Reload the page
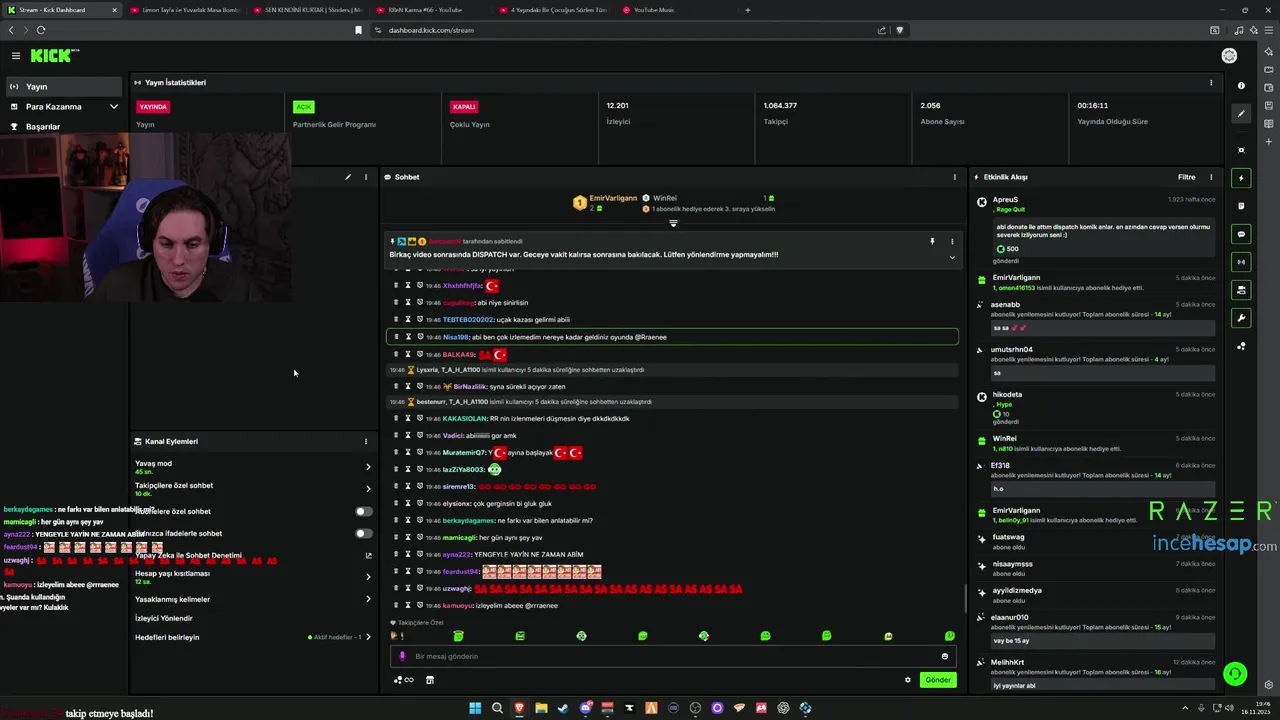This screenshot has height=720, width=1280. (40, 30)
